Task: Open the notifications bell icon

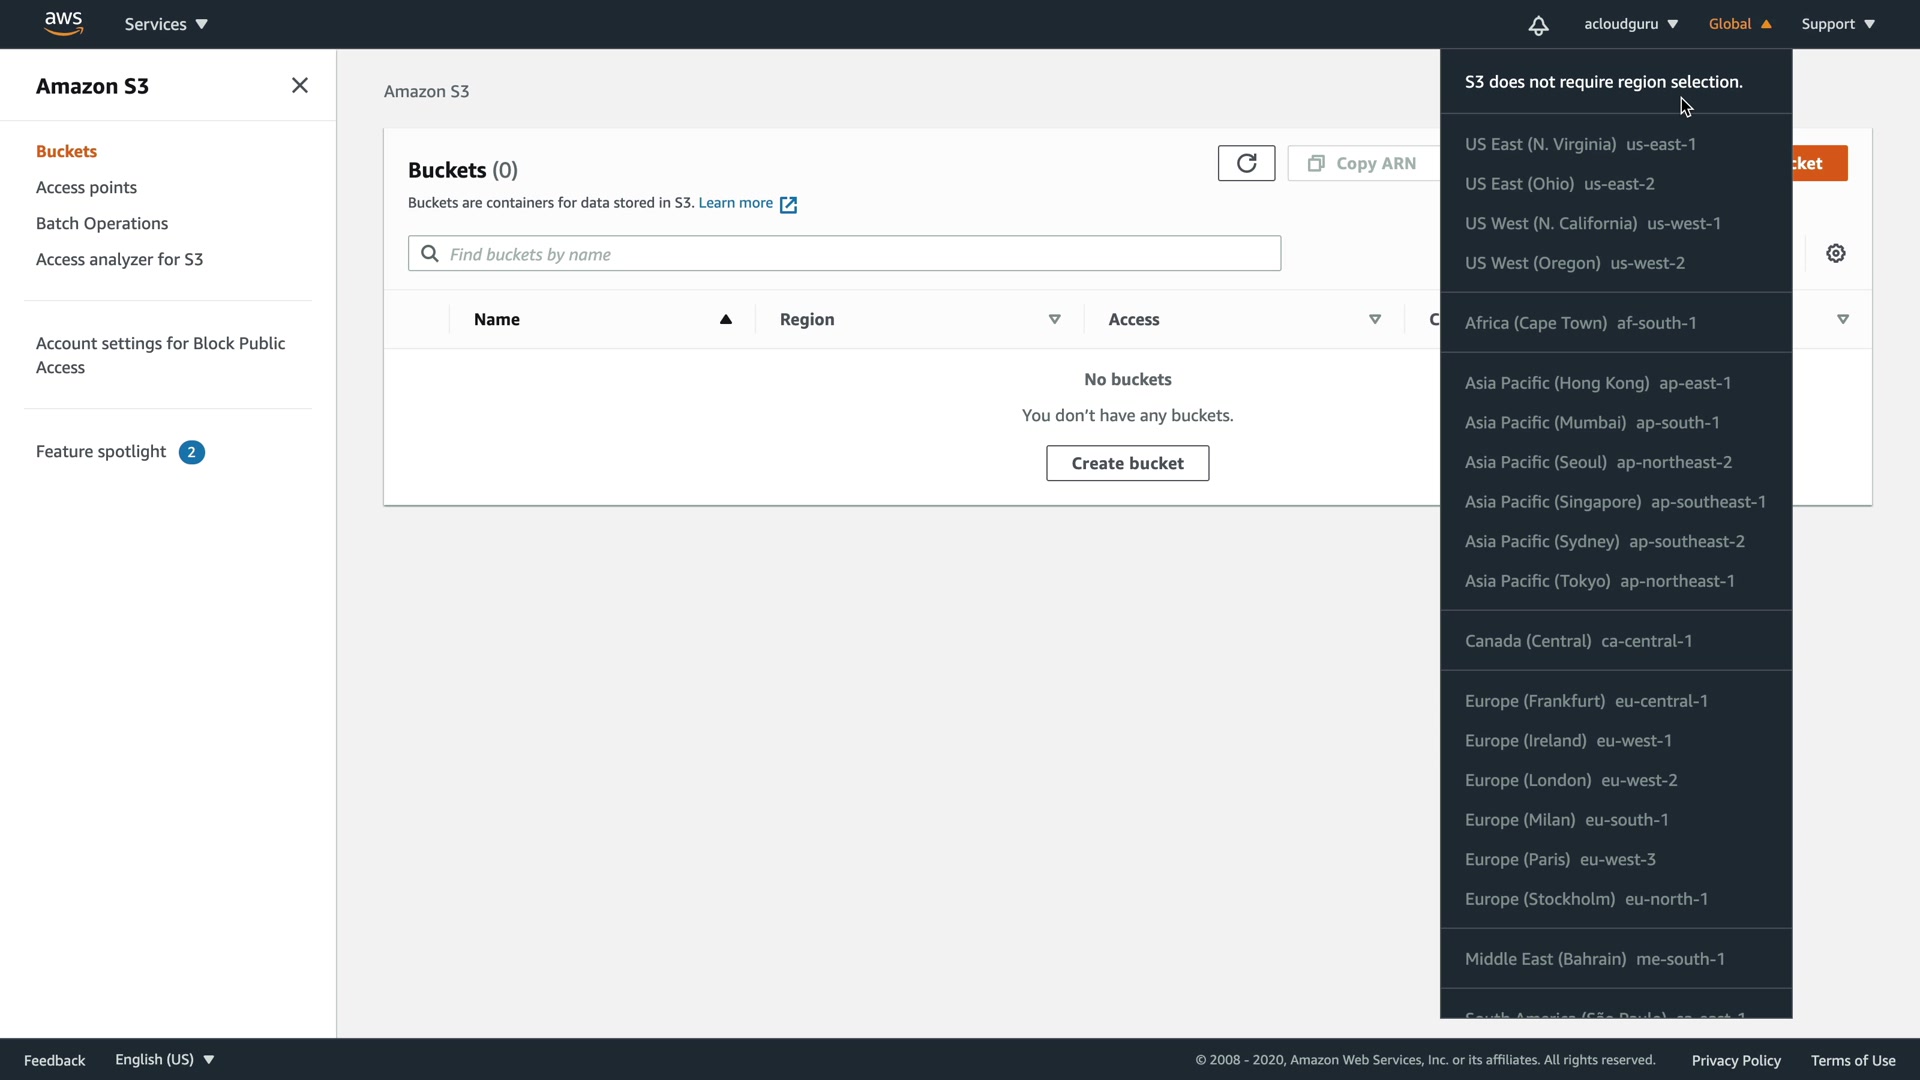Action: [1538, 25]
